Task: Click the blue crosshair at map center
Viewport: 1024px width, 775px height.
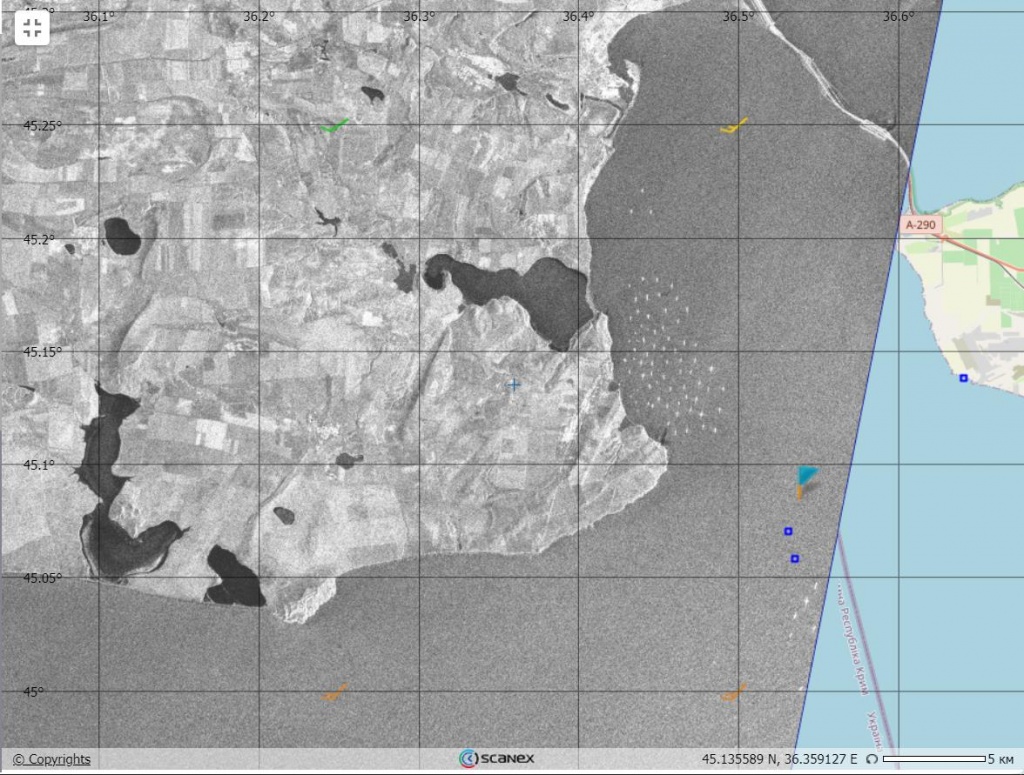Action: tap(514, 385)
